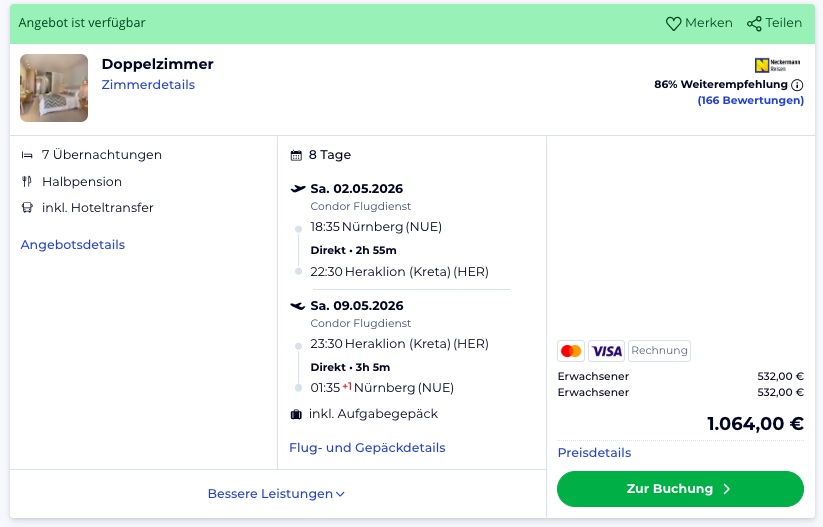Click the Rechnung payment badge
Screen dimensions: 823x527
[x=659, y=351]
